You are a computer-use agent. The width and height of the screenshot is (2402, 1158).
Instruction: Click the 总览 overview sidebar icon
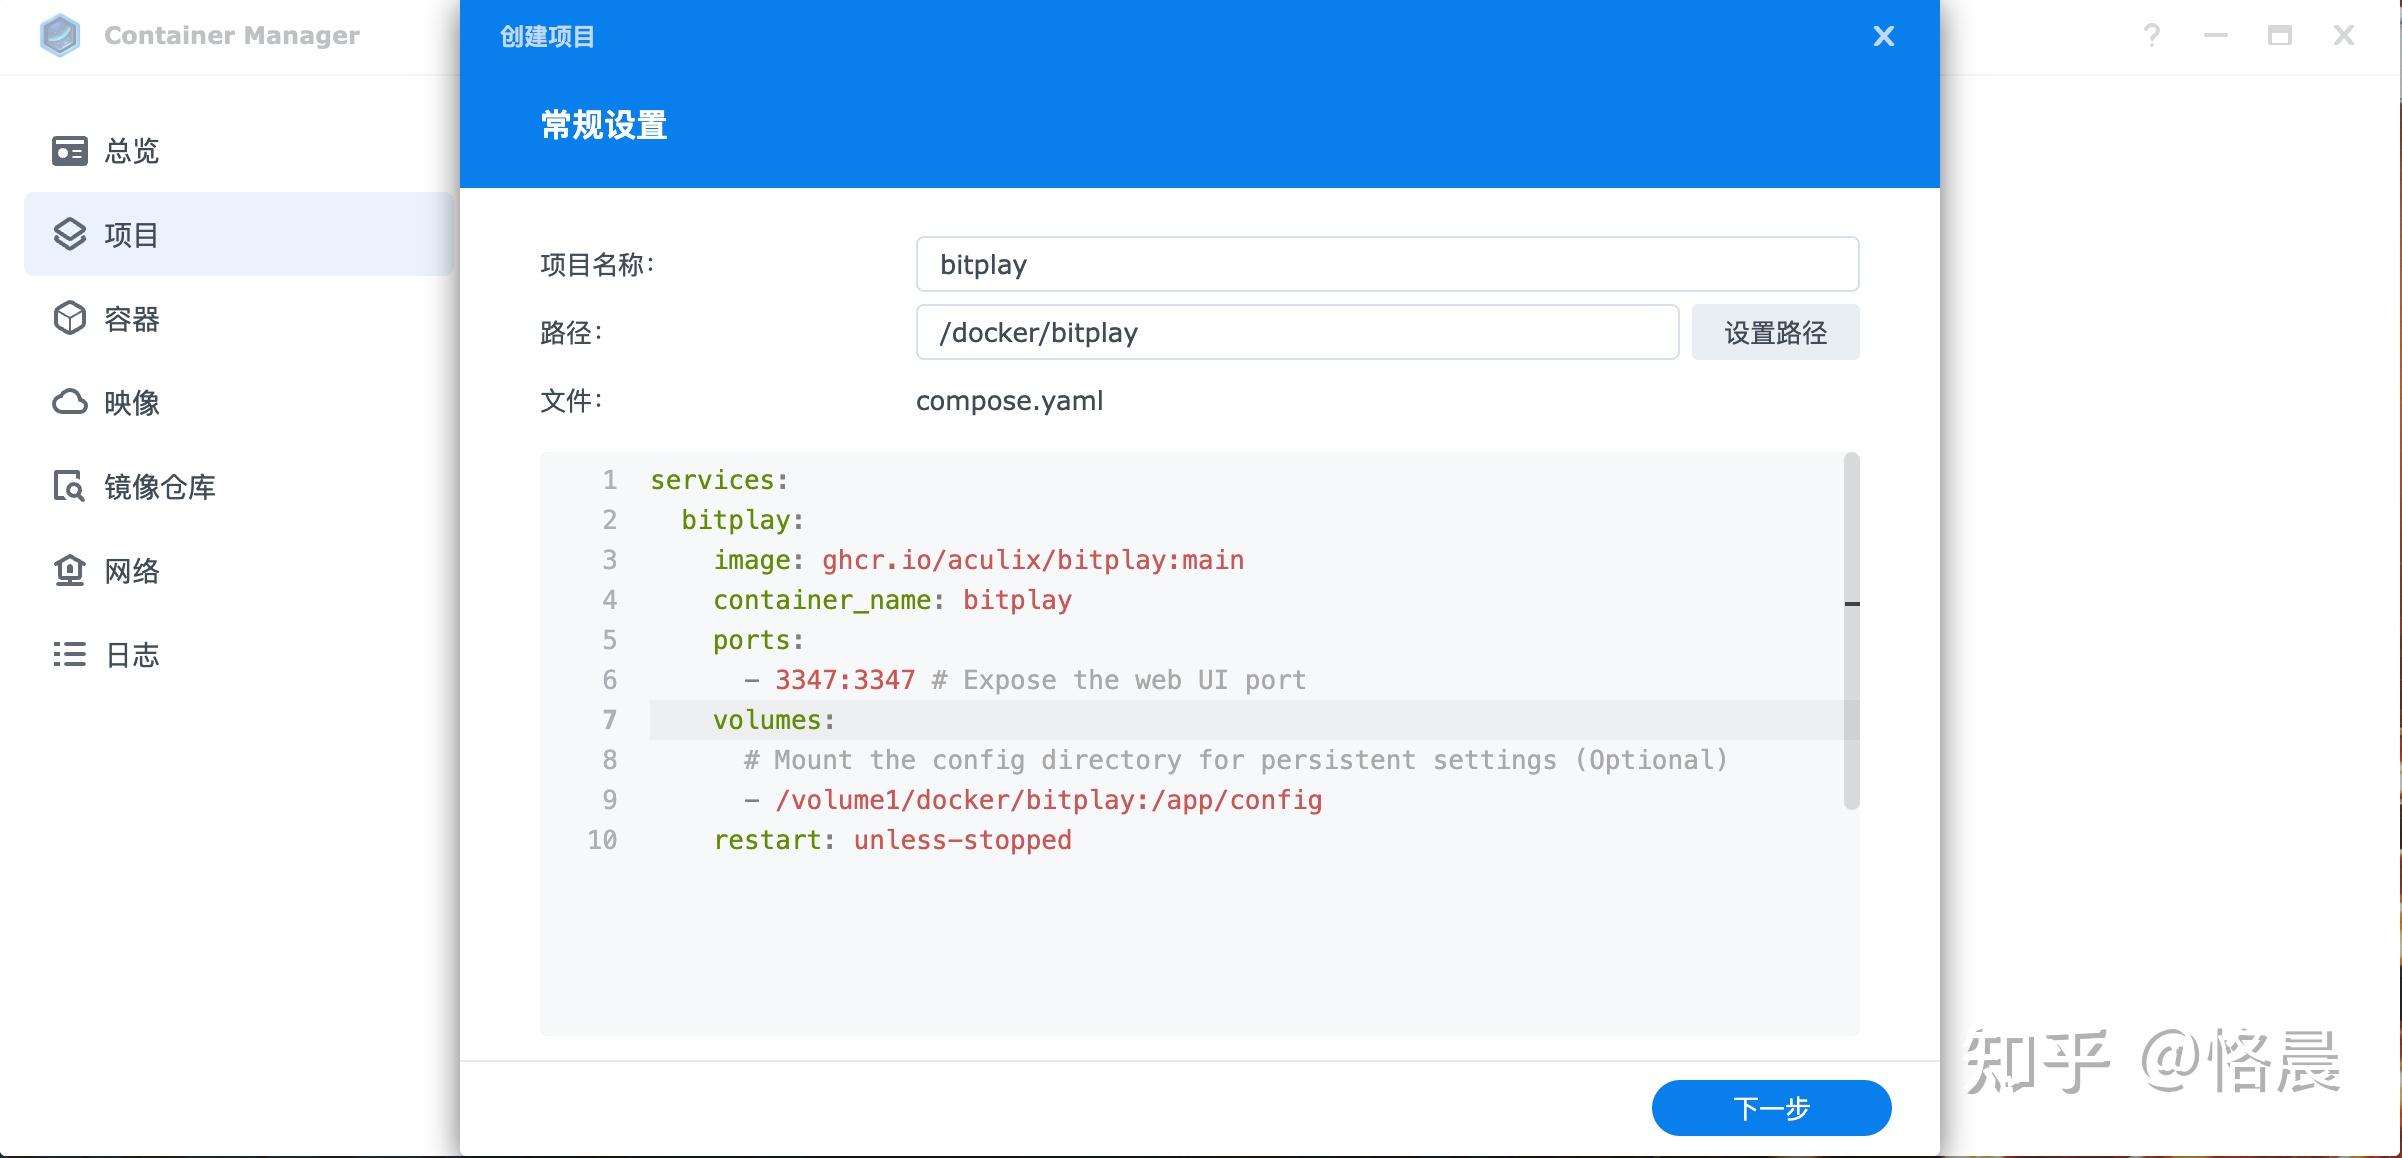pyautogui.click(x=69, y=151)
